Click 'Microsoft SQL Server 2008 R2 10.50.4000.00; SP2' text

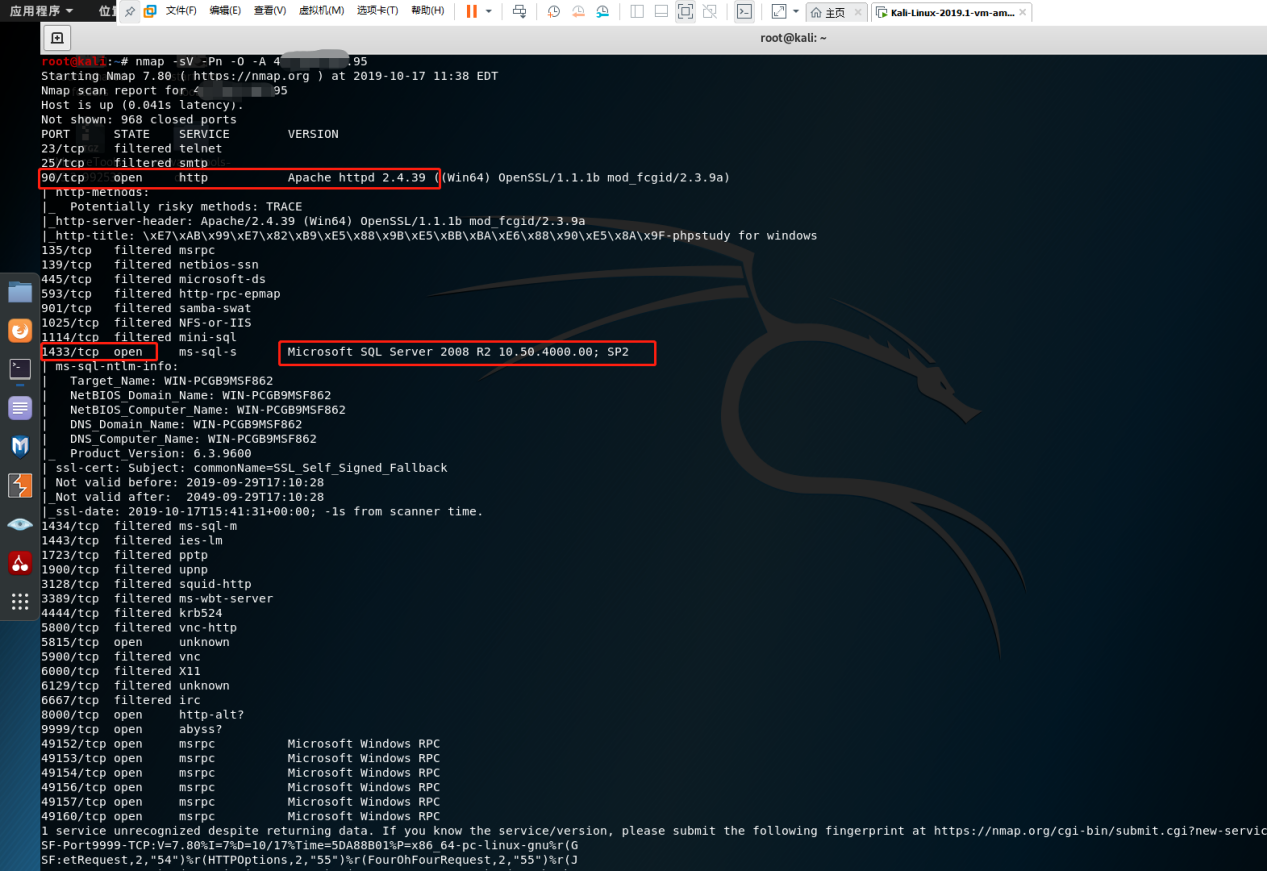pyautogui.click(x=458, y=352)
